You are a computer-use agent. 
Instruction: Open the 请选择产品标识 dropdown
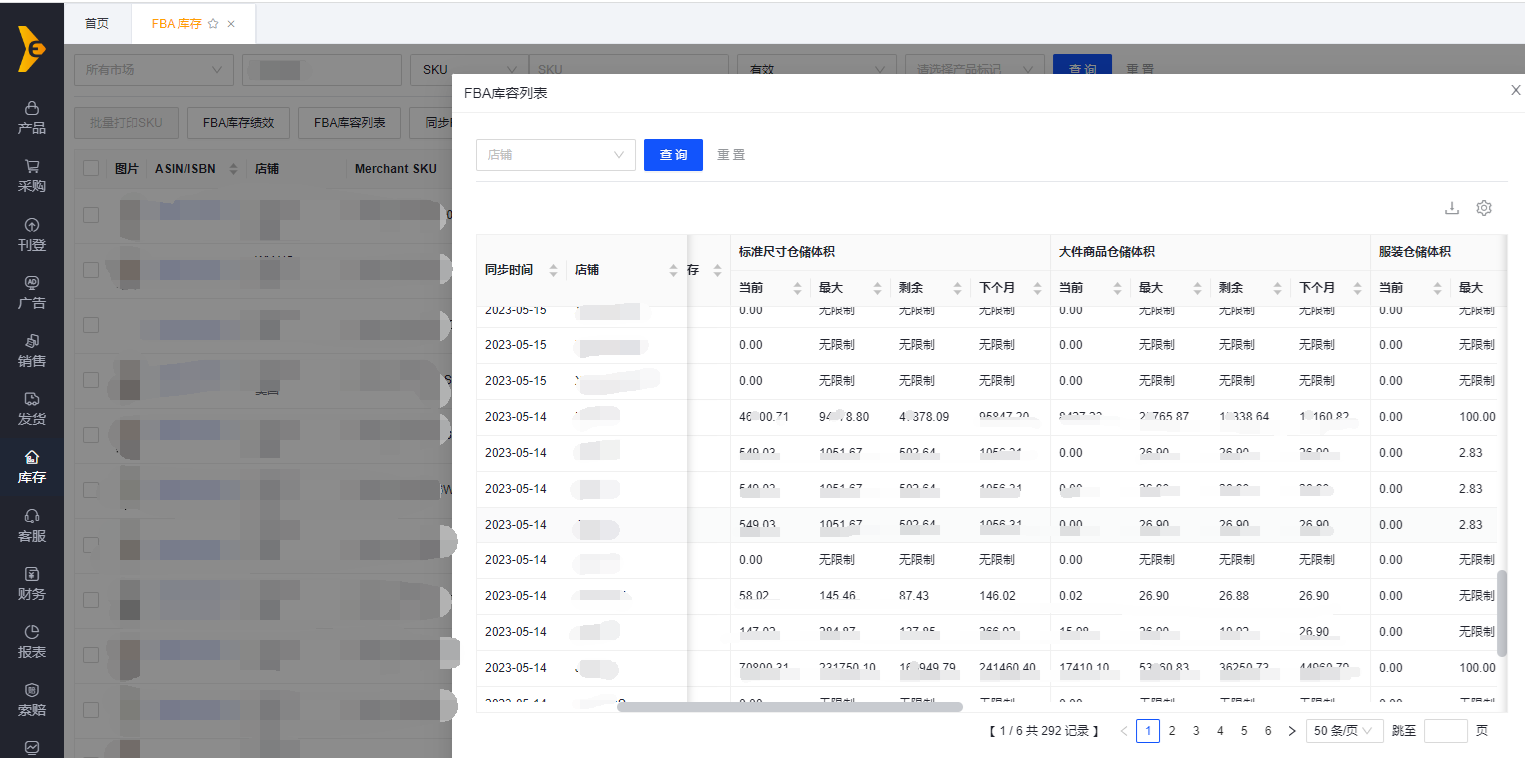[975, 70]
